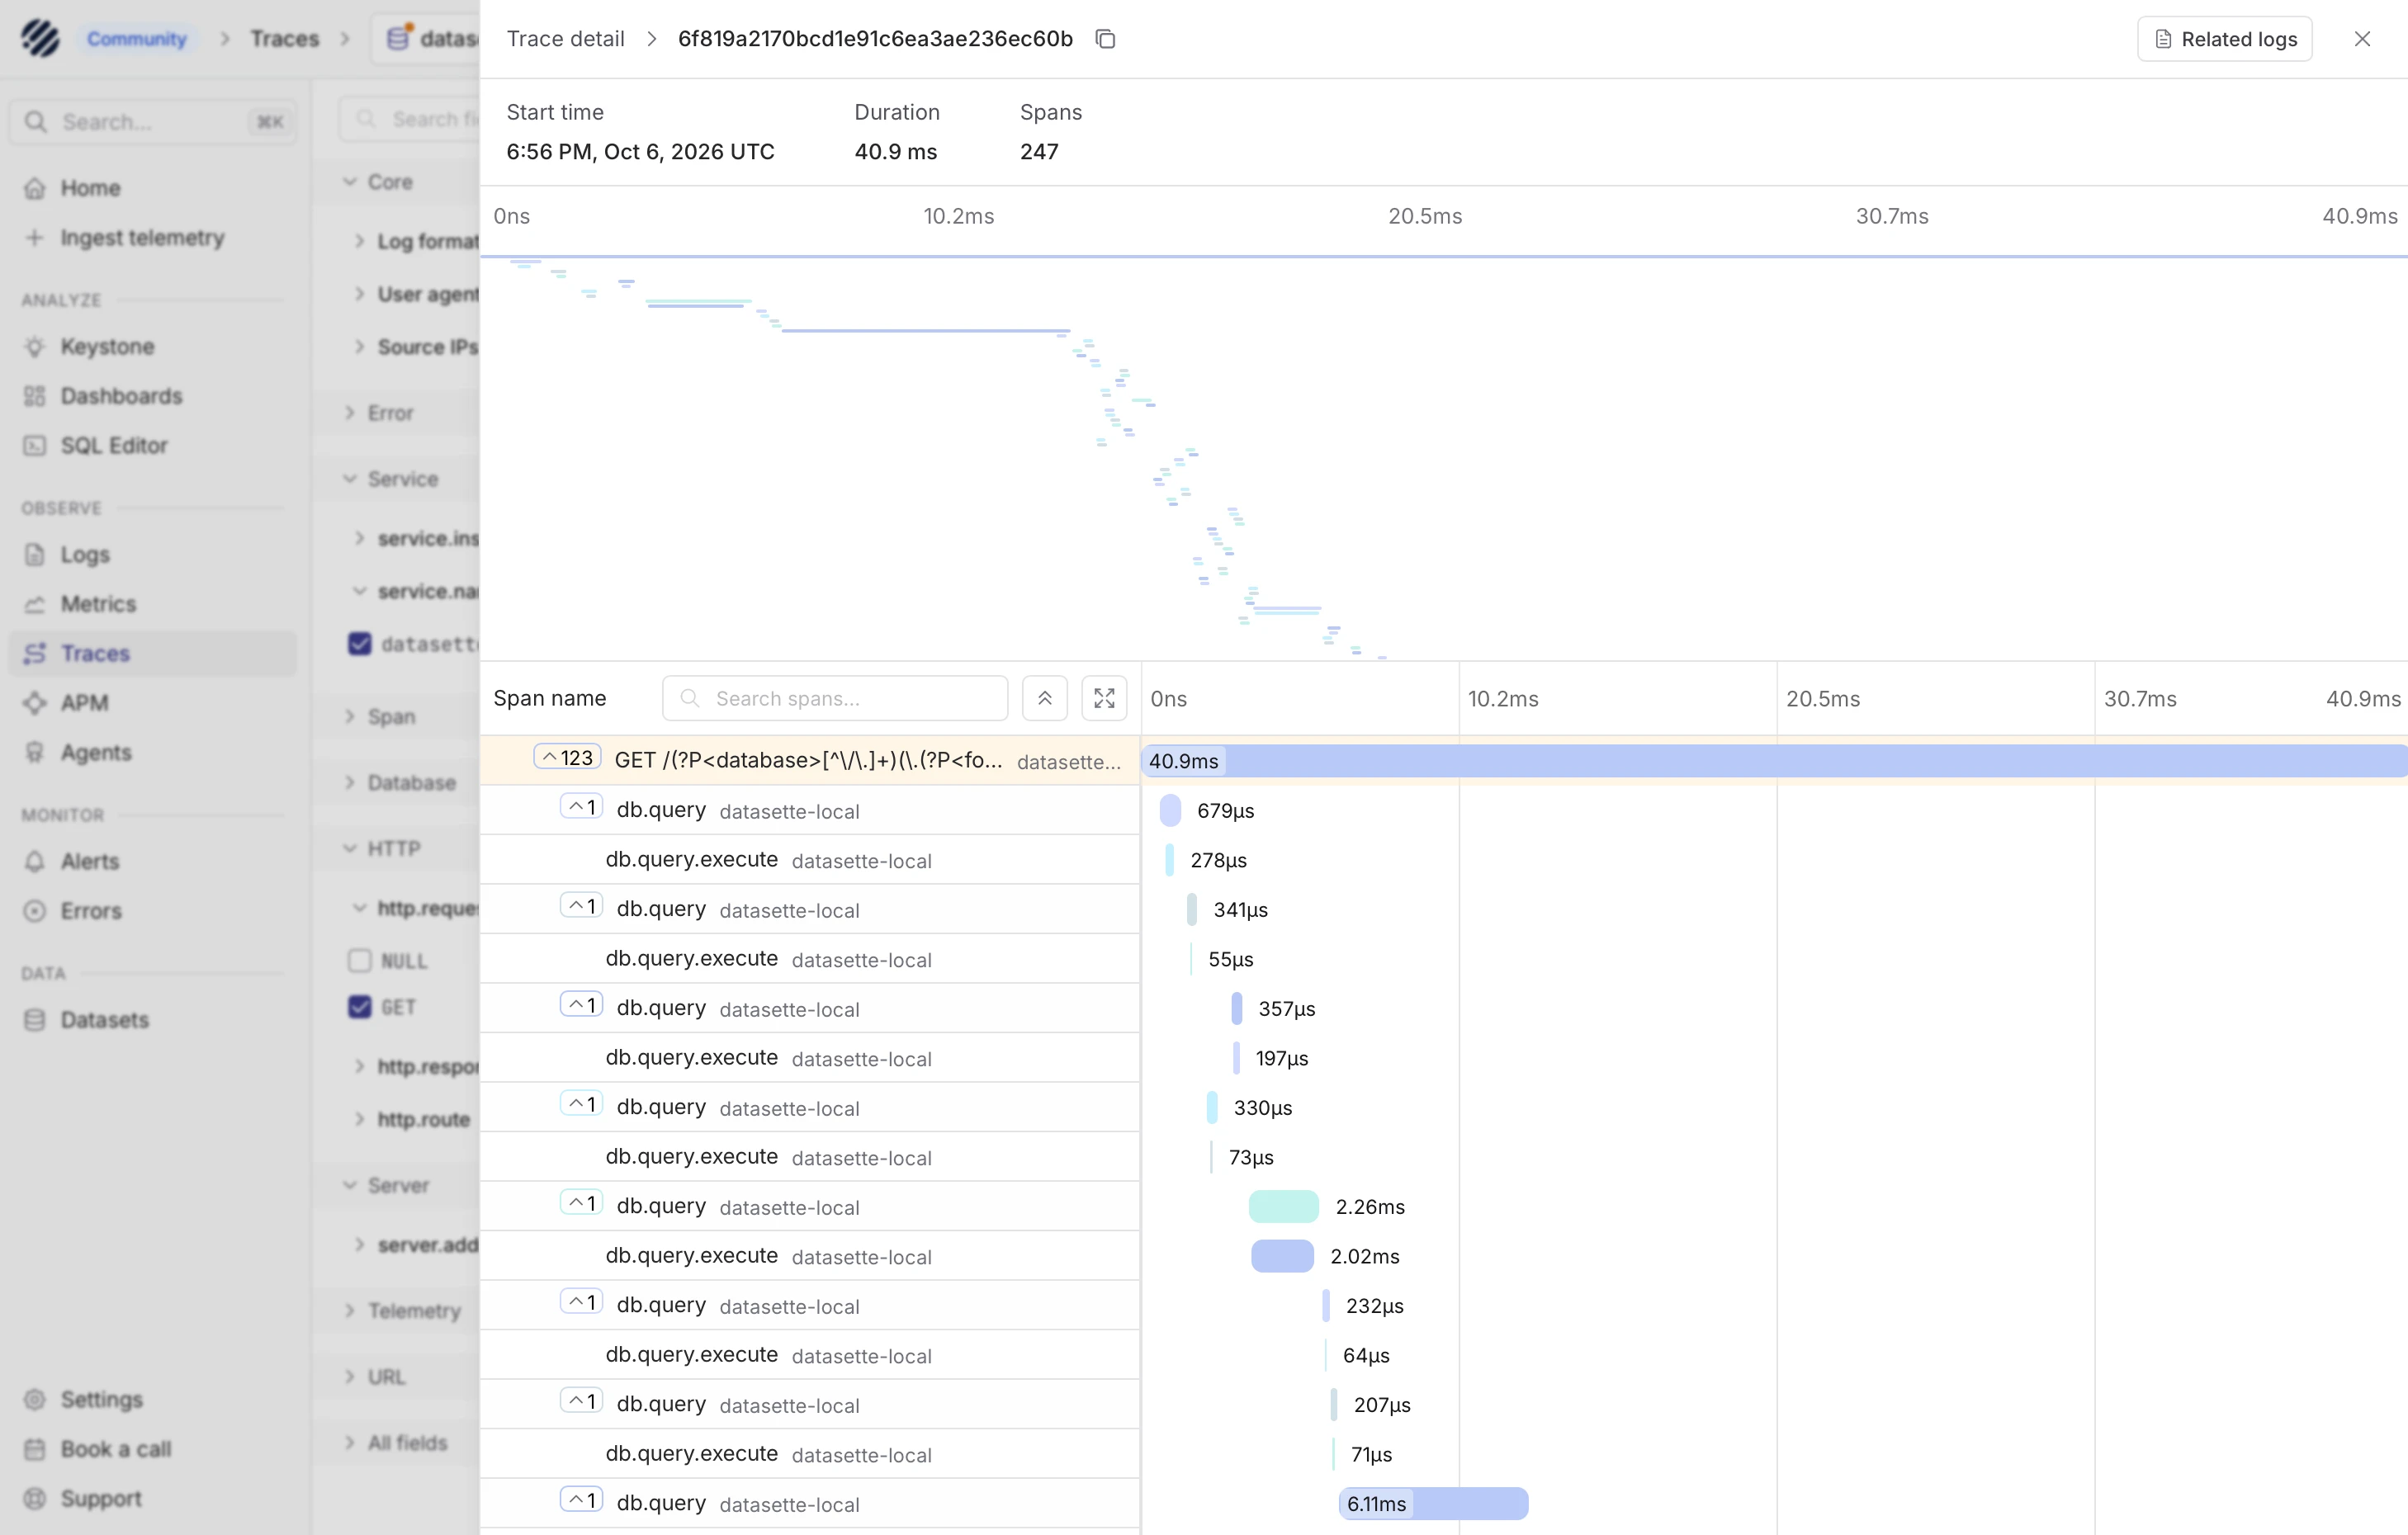Go to Logs in the sidebar

[x=85, y=555]
